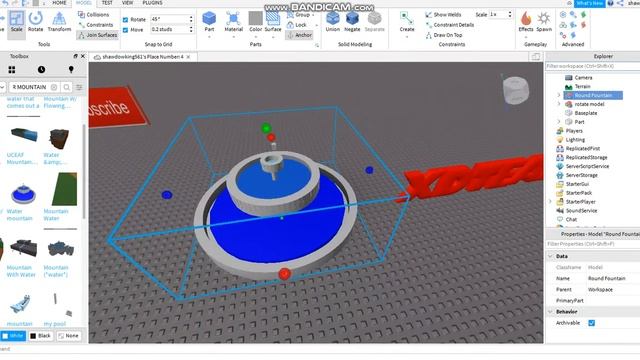The height and width of the screenshot is (360, 640).
Task: Clear the Toolbox search text
Action: tap(54, 87)
